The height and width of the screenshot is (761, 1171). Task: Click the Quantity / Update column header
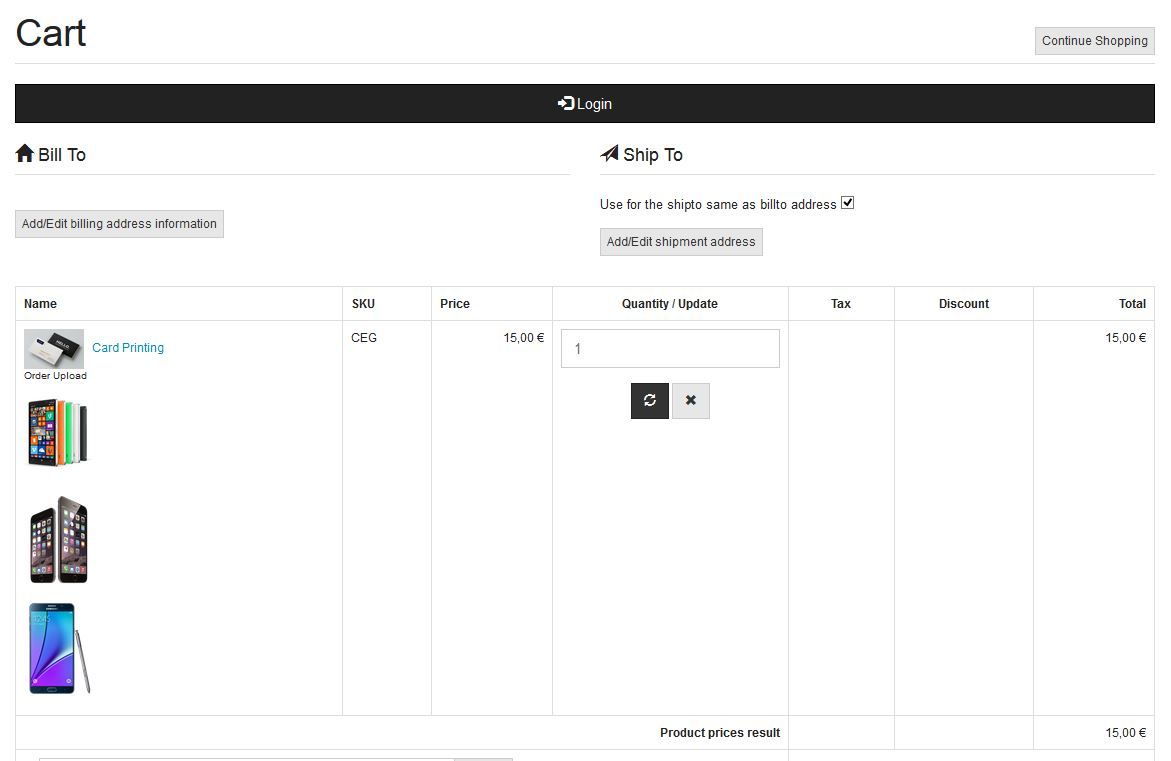670,304
